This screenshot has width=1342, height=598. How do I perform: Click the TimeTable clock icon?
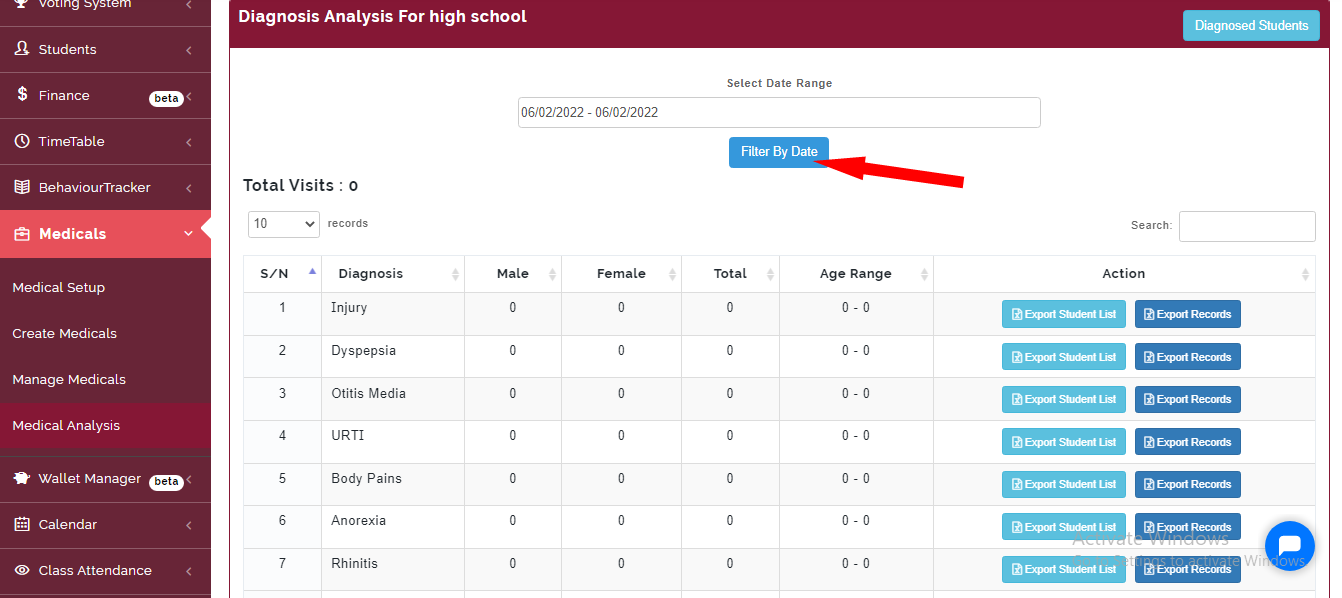coord(22,141)
